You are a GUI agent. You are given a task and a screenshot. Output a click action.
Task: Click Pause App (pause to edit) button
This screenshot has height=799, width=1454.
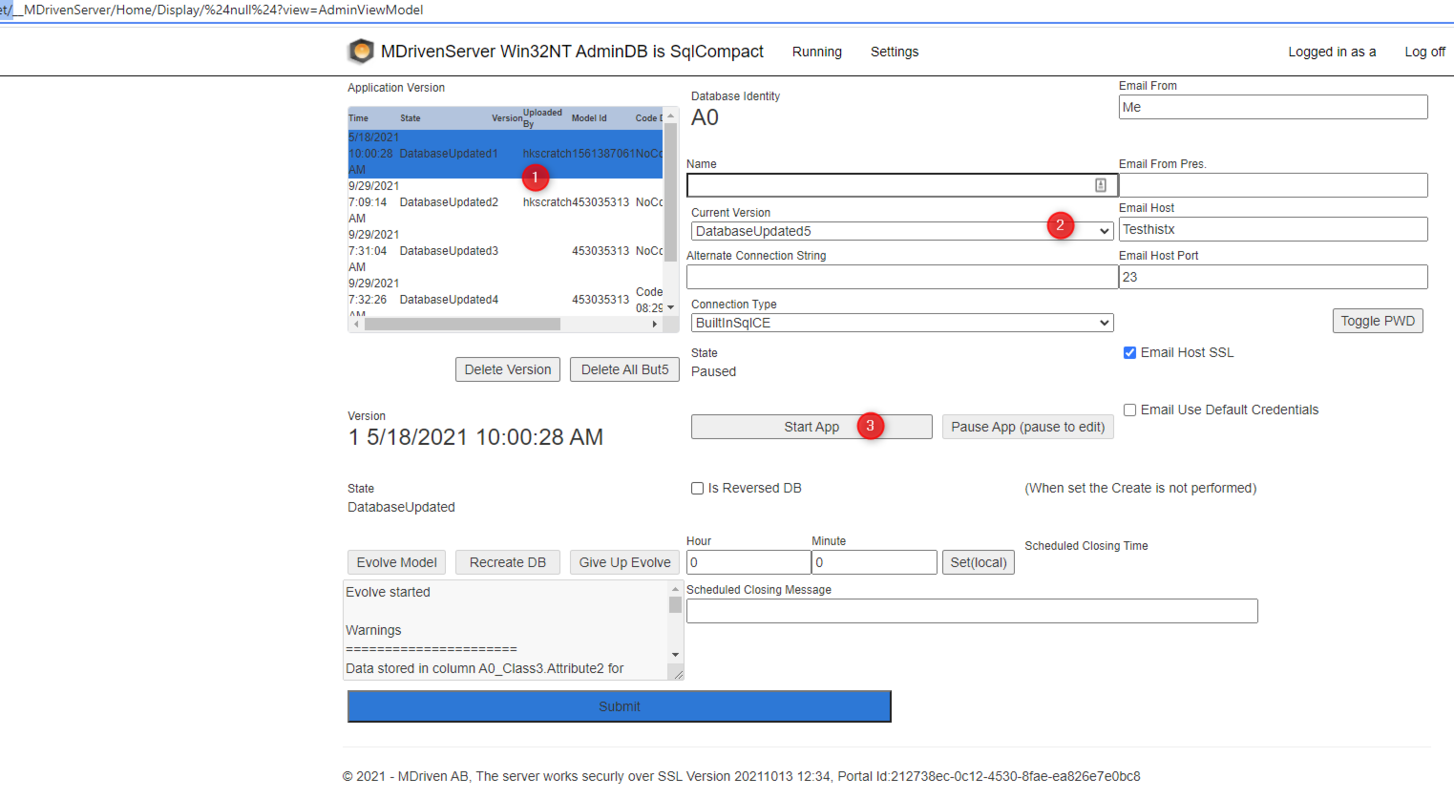(1028, 427)
